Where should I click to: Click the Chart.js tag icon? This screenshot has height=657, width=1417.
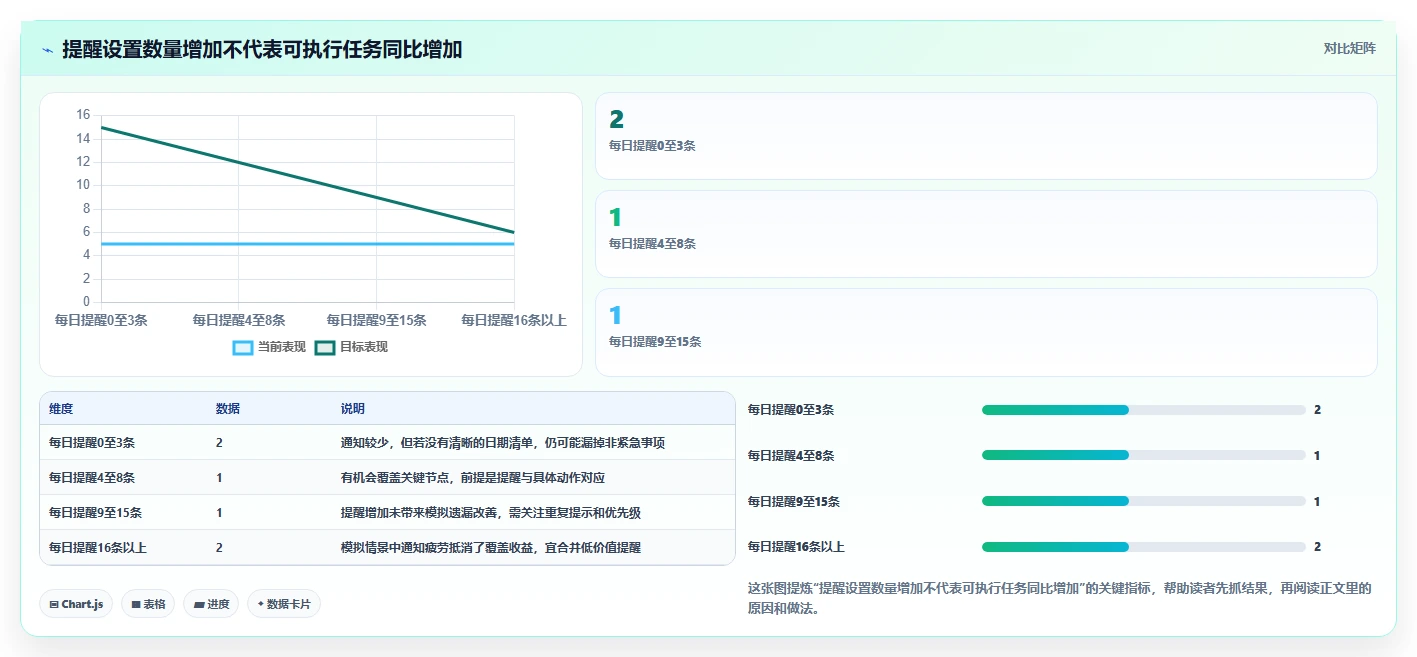point(54,604)
